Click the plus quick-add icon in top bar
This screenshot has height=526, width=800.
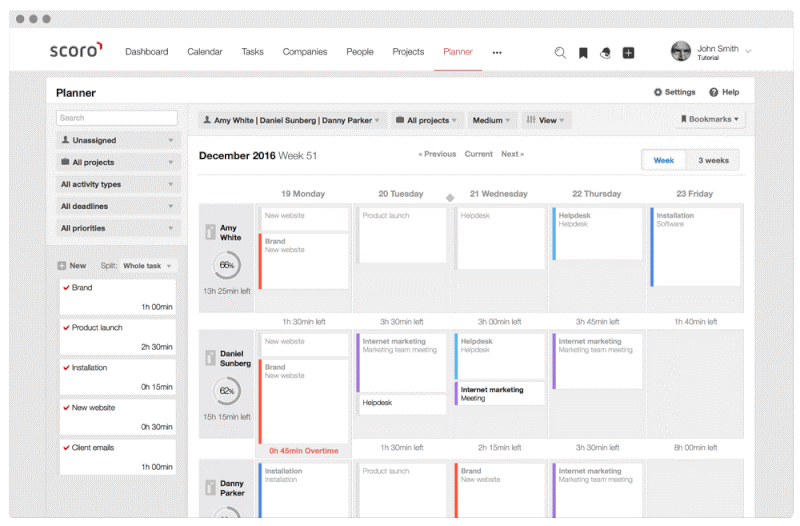click(x=628, y=53)
